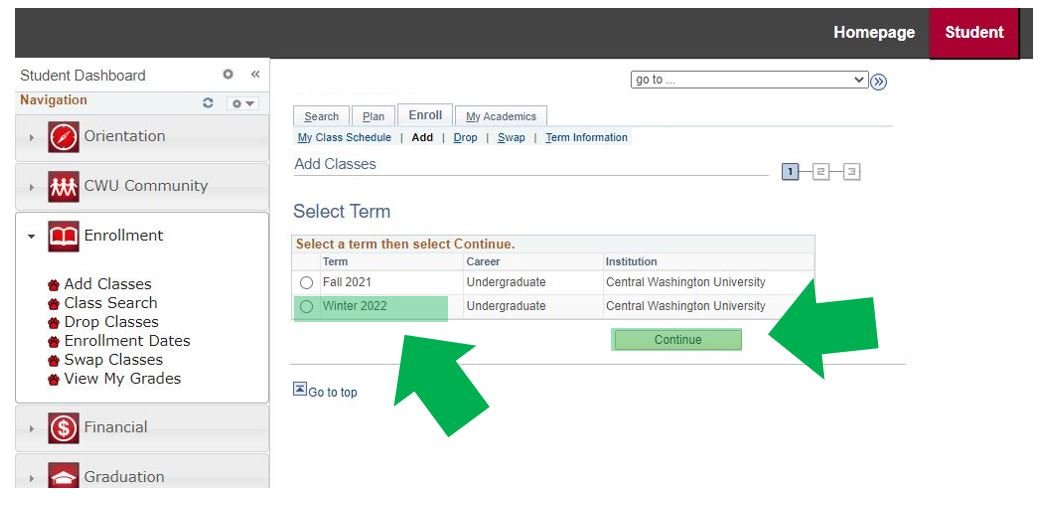Open Homepage in top bar
This screenshot has width=1045, height=507.
(x=874, y=32)
